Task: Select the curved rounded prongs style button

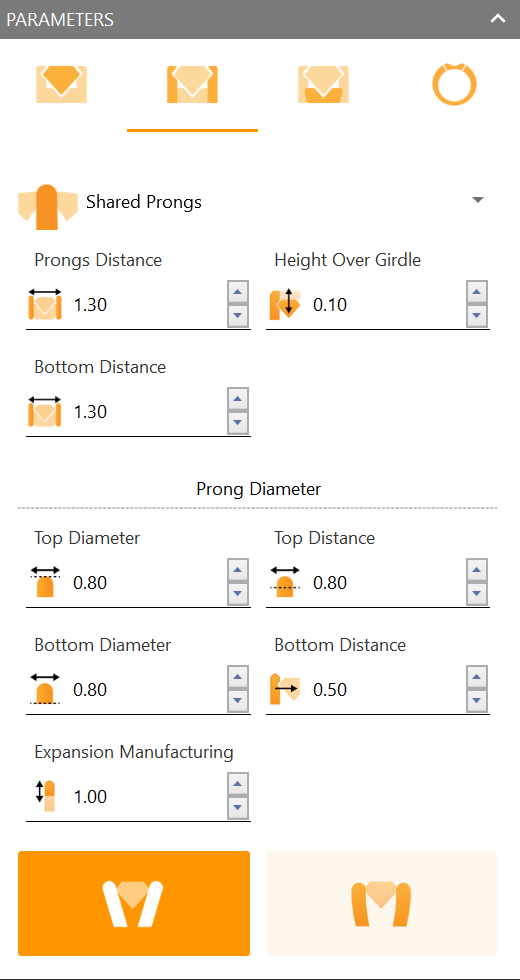Action: (x=381, y=903)
